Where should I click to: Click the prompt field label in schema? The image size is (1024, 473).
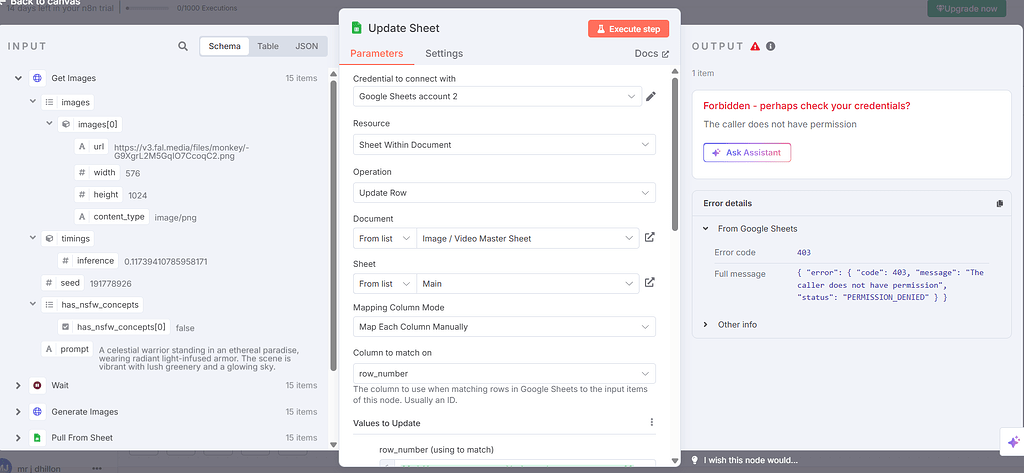tap(74, 349)
